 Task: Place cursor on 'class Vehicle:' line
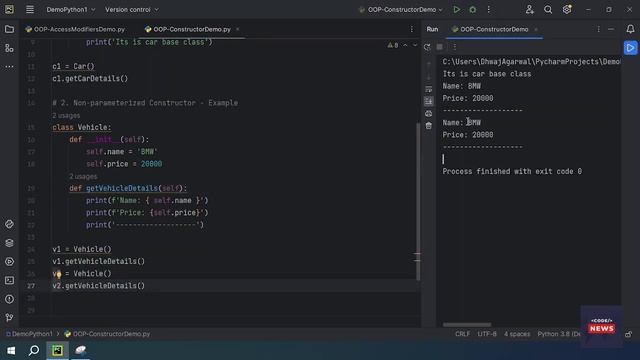click(82, 127)
